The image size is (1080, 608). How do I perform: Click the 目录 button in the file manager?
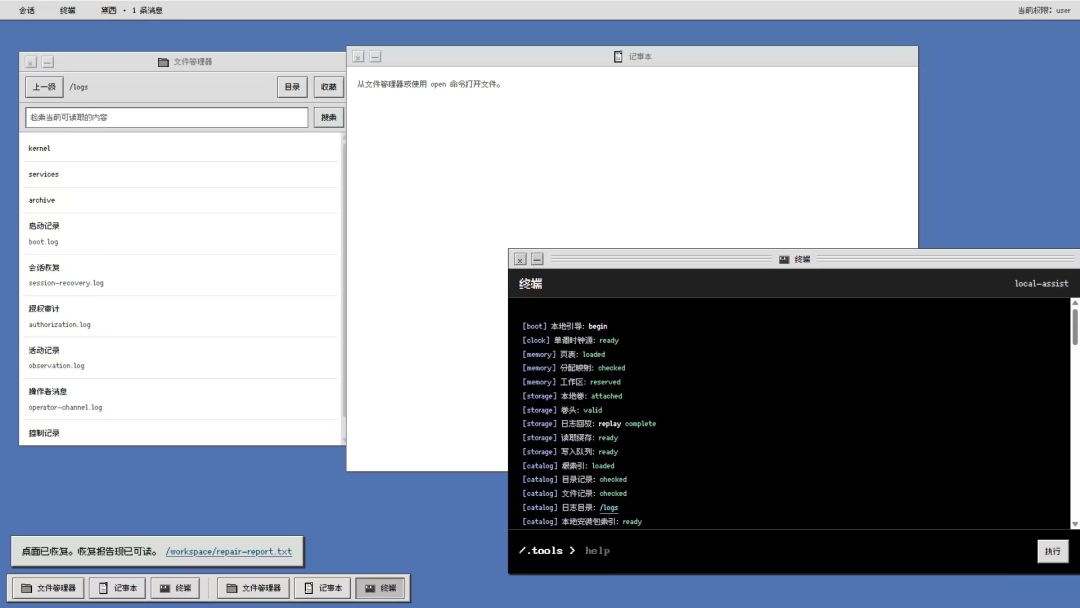tap(292, 87)
